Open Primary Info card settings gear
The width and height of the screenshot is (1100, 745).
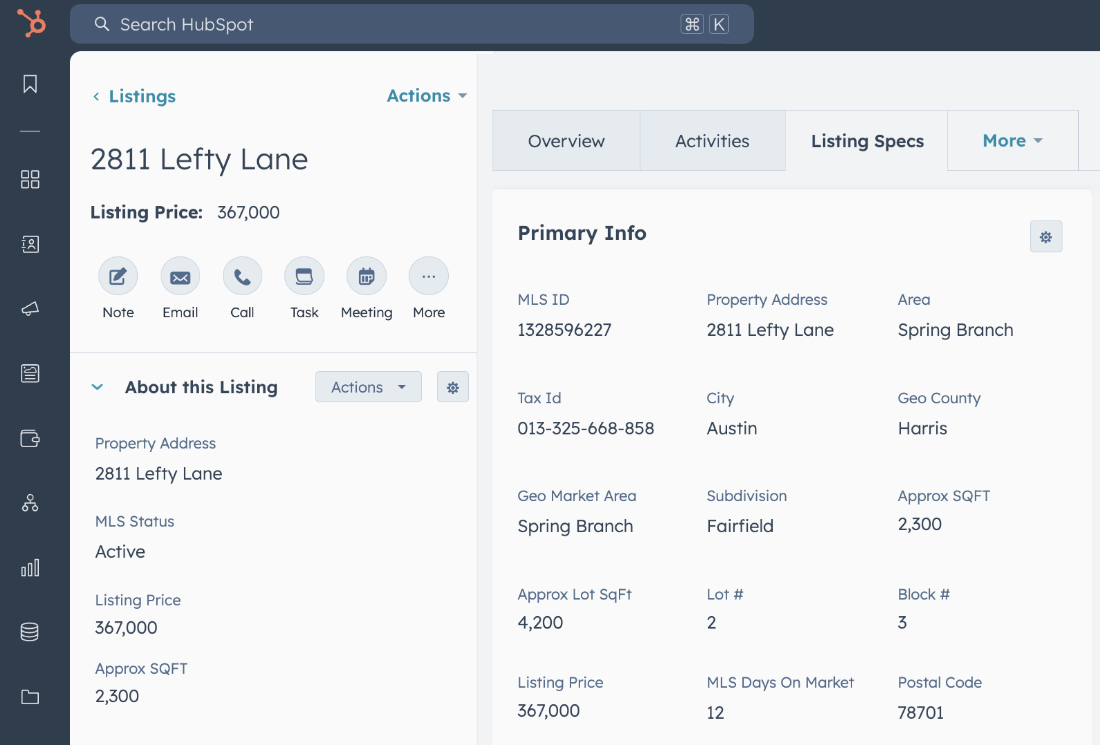click(x=1046, y=237)
